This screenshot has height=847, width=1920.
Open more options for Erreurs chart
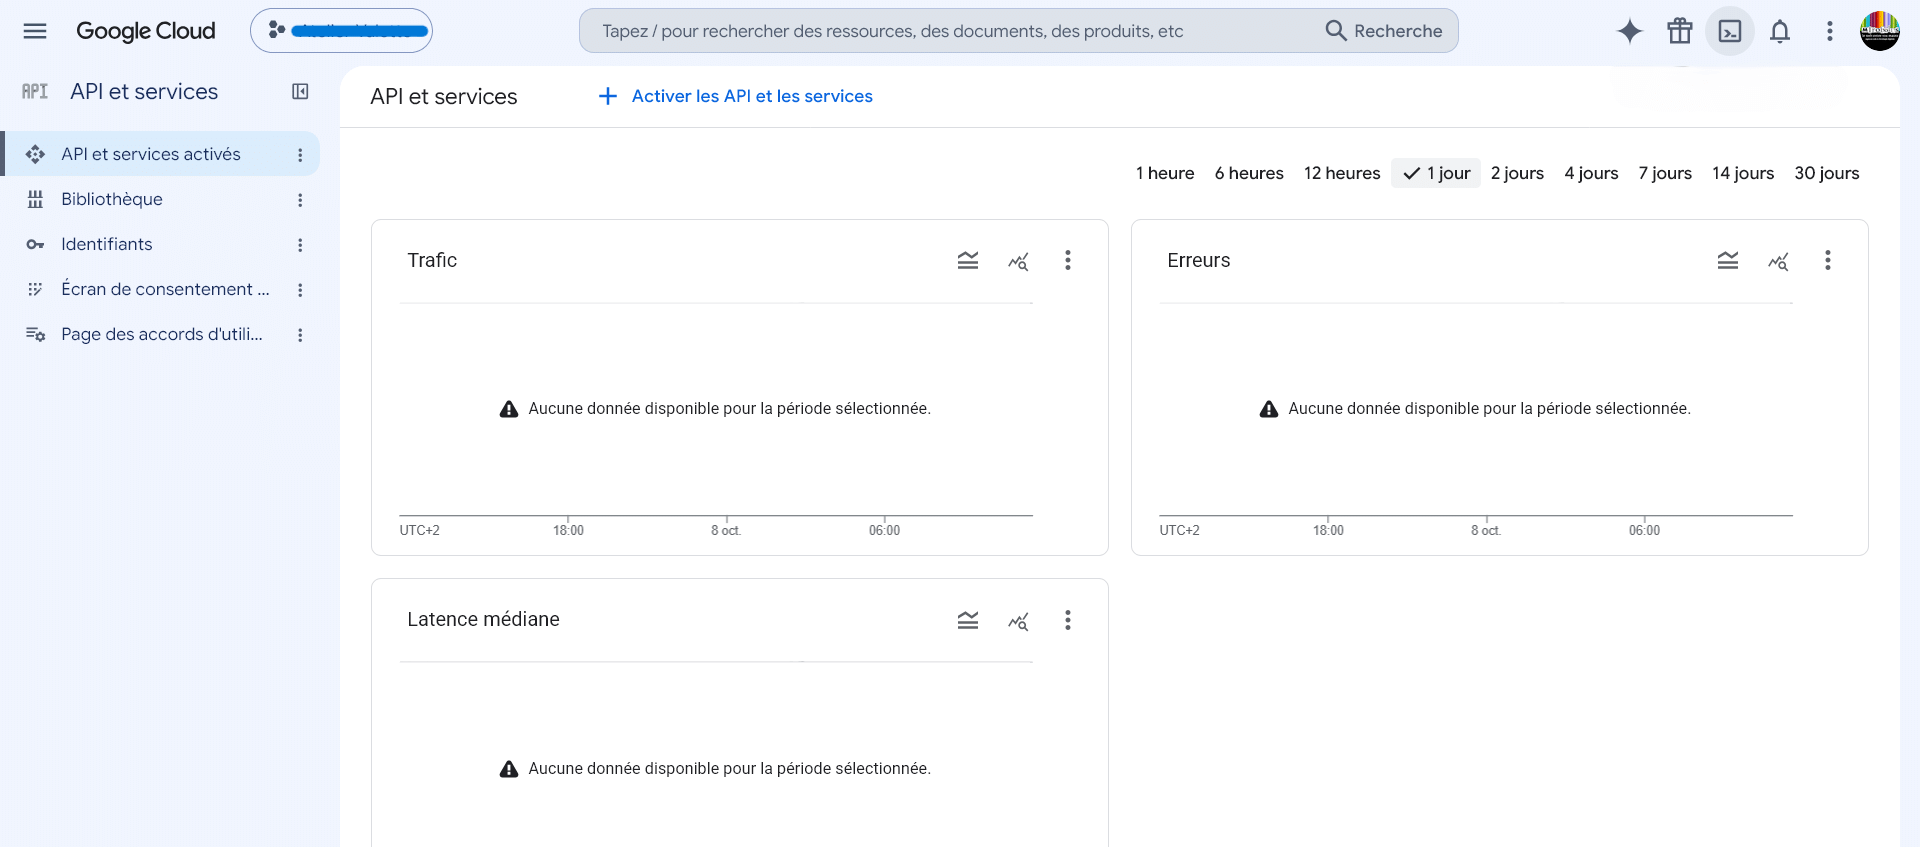click(1828, 261)
